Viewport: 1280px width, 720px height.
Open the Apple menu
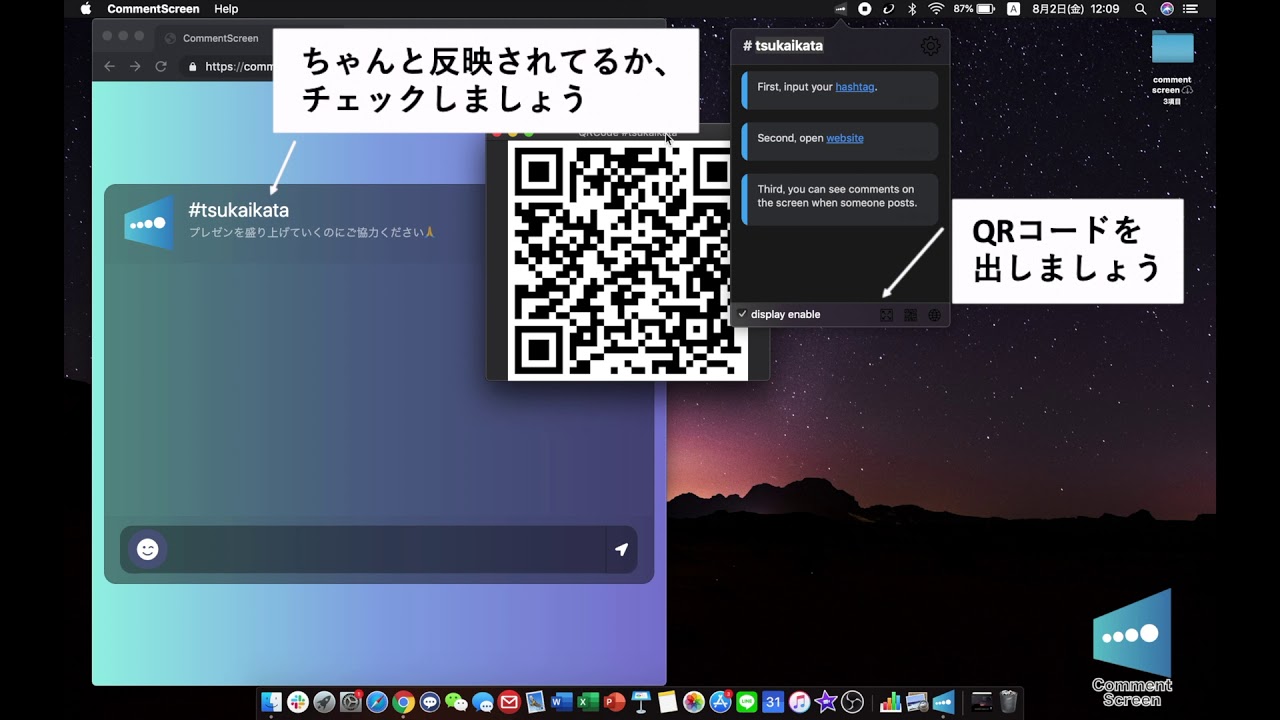[x=86, y=9]
